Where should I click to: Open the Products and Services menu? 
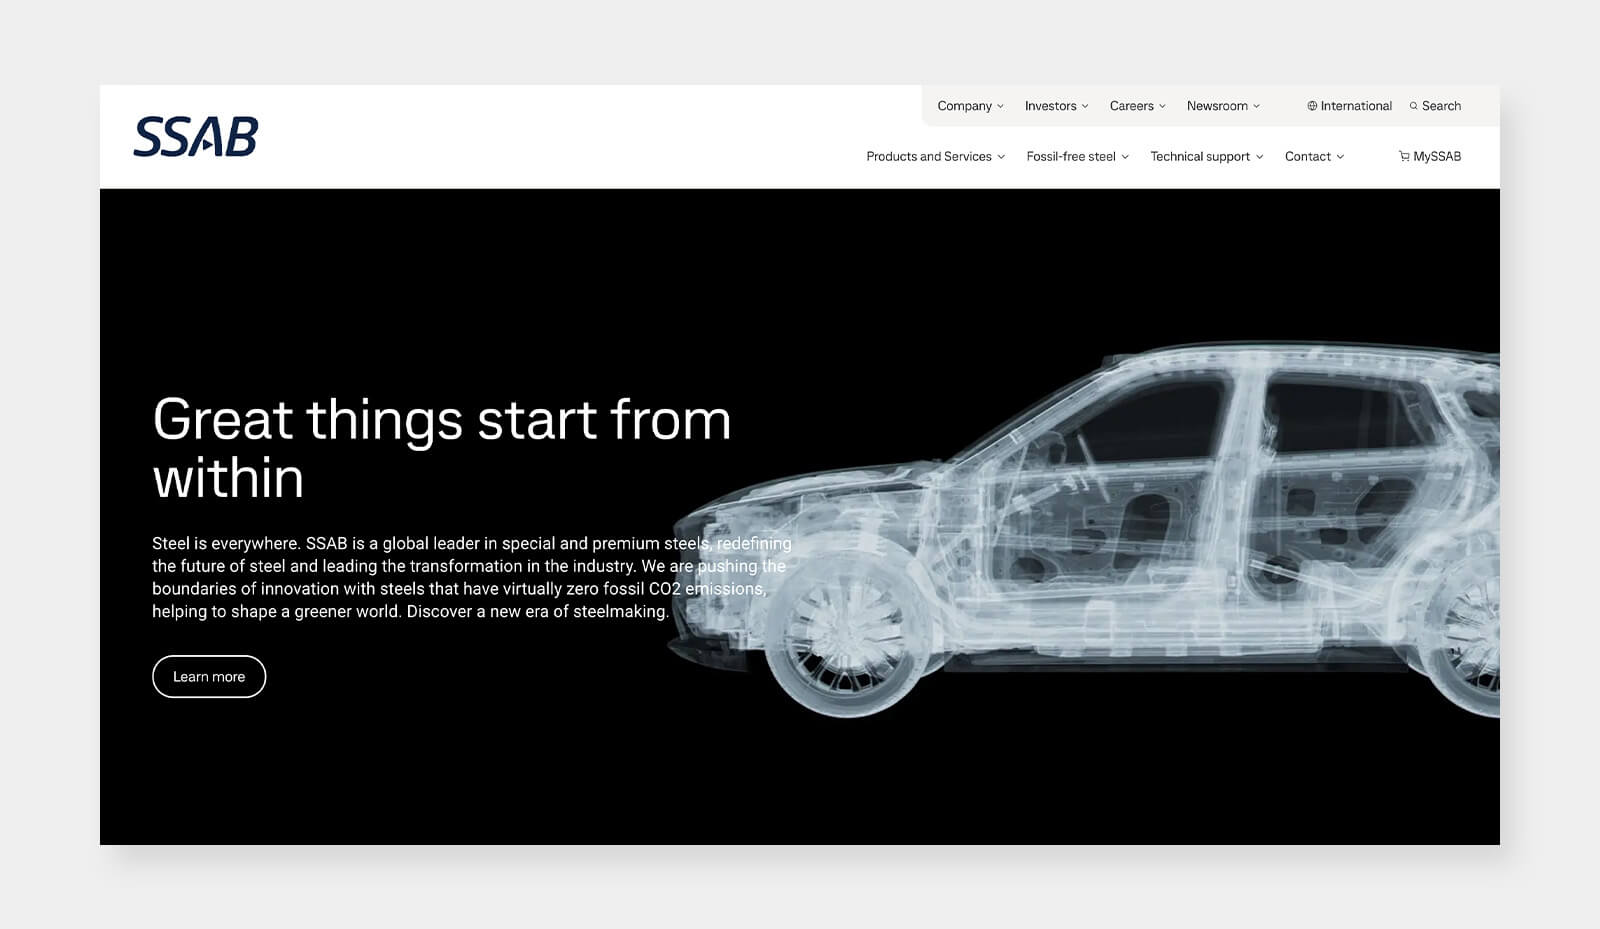click(928, 157)
